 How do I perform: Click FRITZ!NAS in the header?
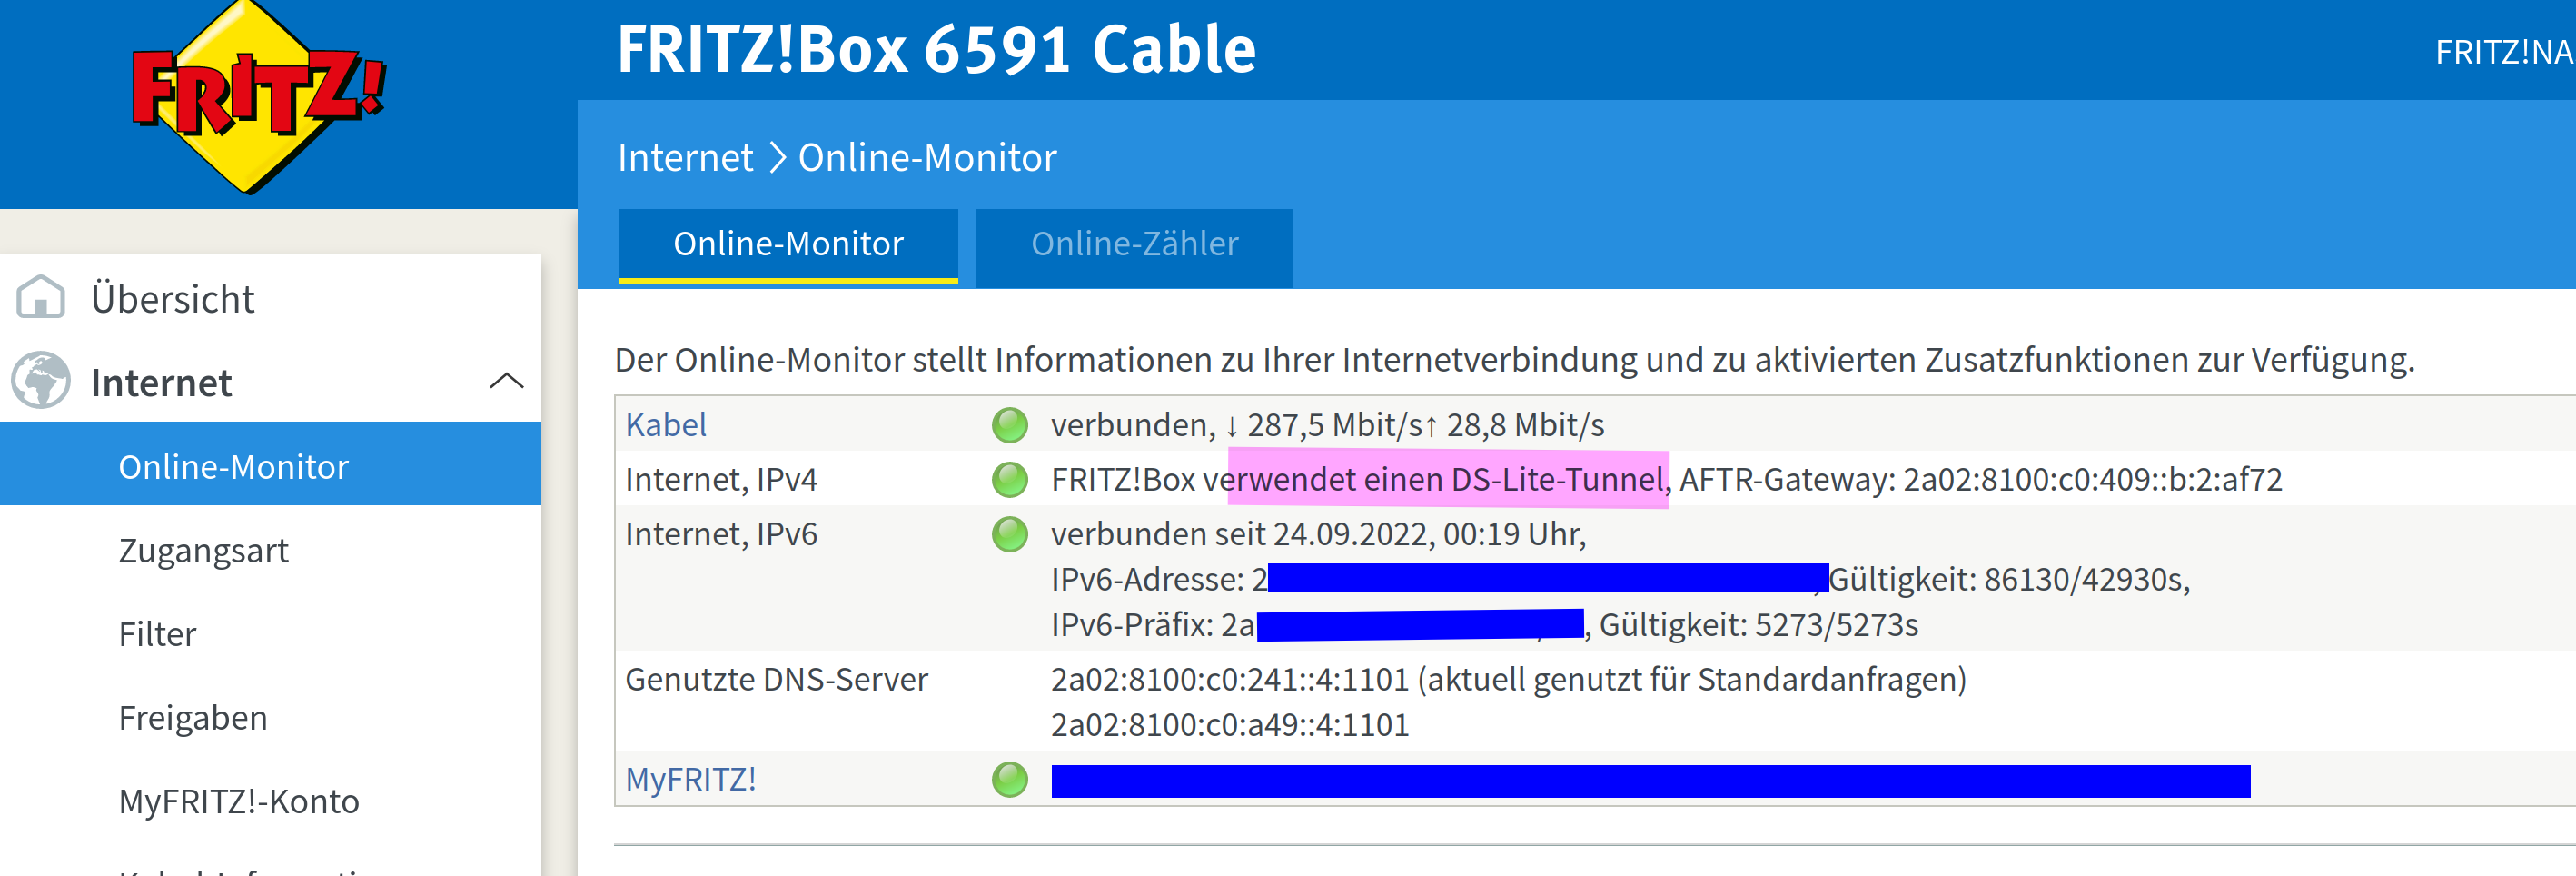click(2503, 52)
